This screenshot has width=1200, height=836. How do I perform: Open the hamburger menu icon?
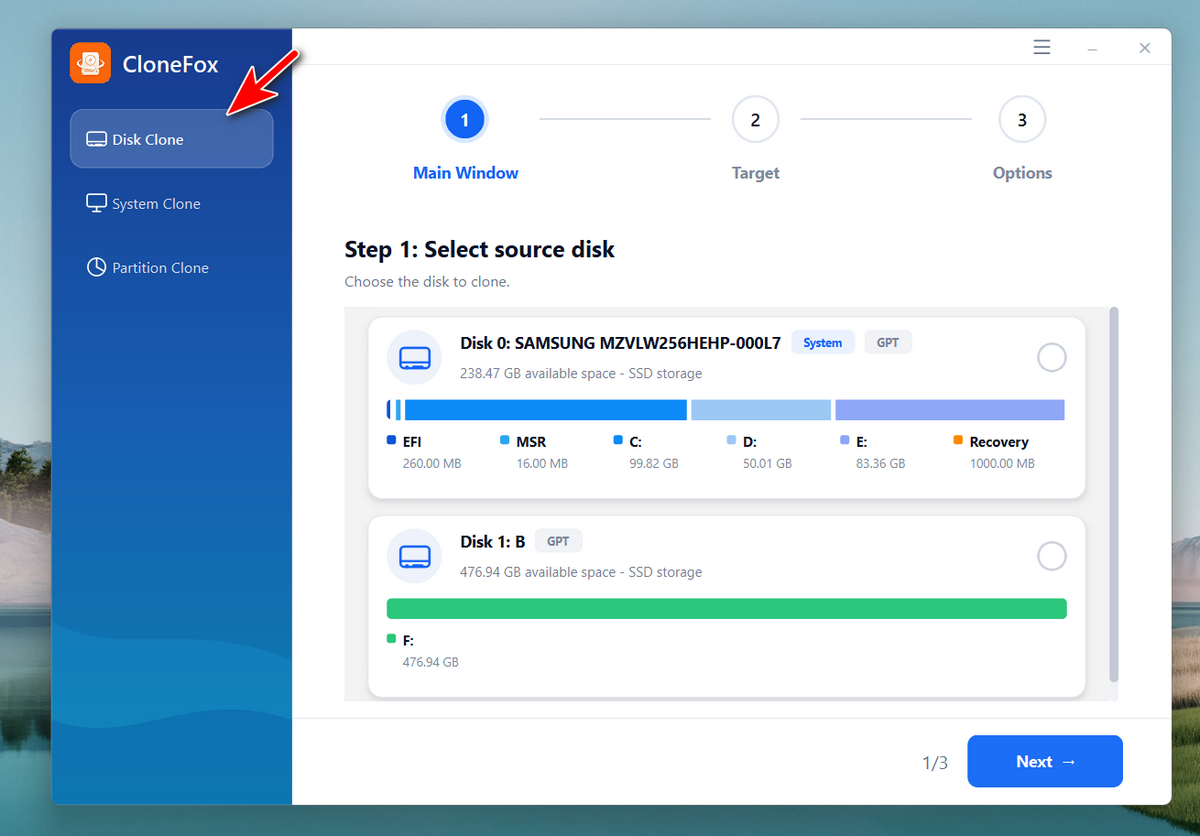point(1042,47)
